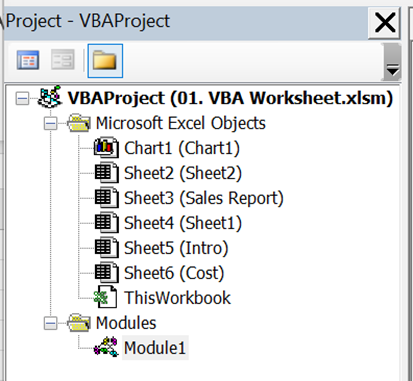Collapse the Microsoft Excel Objects folder

pos(50,124)
